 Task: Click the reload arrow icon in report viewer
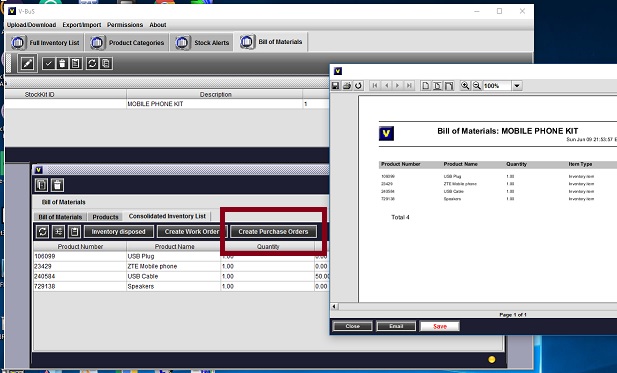tap(358, 85)
